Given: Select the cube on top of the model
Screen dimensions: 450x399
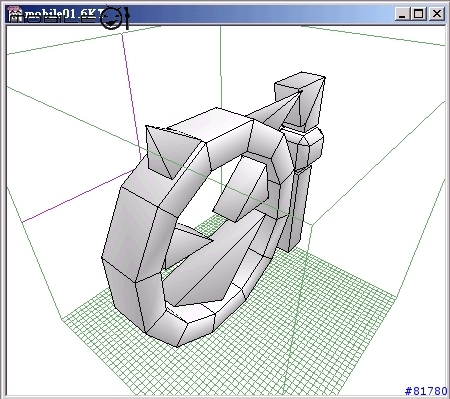Looking at the screenshot, I should tap(300, 100).
